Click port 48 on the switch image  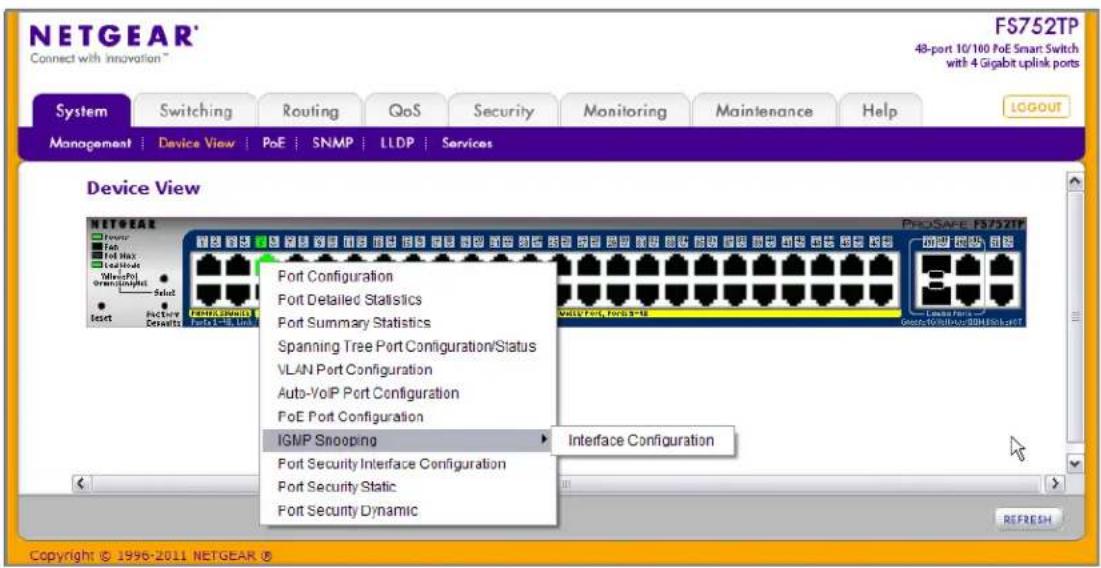coord(881,296)
